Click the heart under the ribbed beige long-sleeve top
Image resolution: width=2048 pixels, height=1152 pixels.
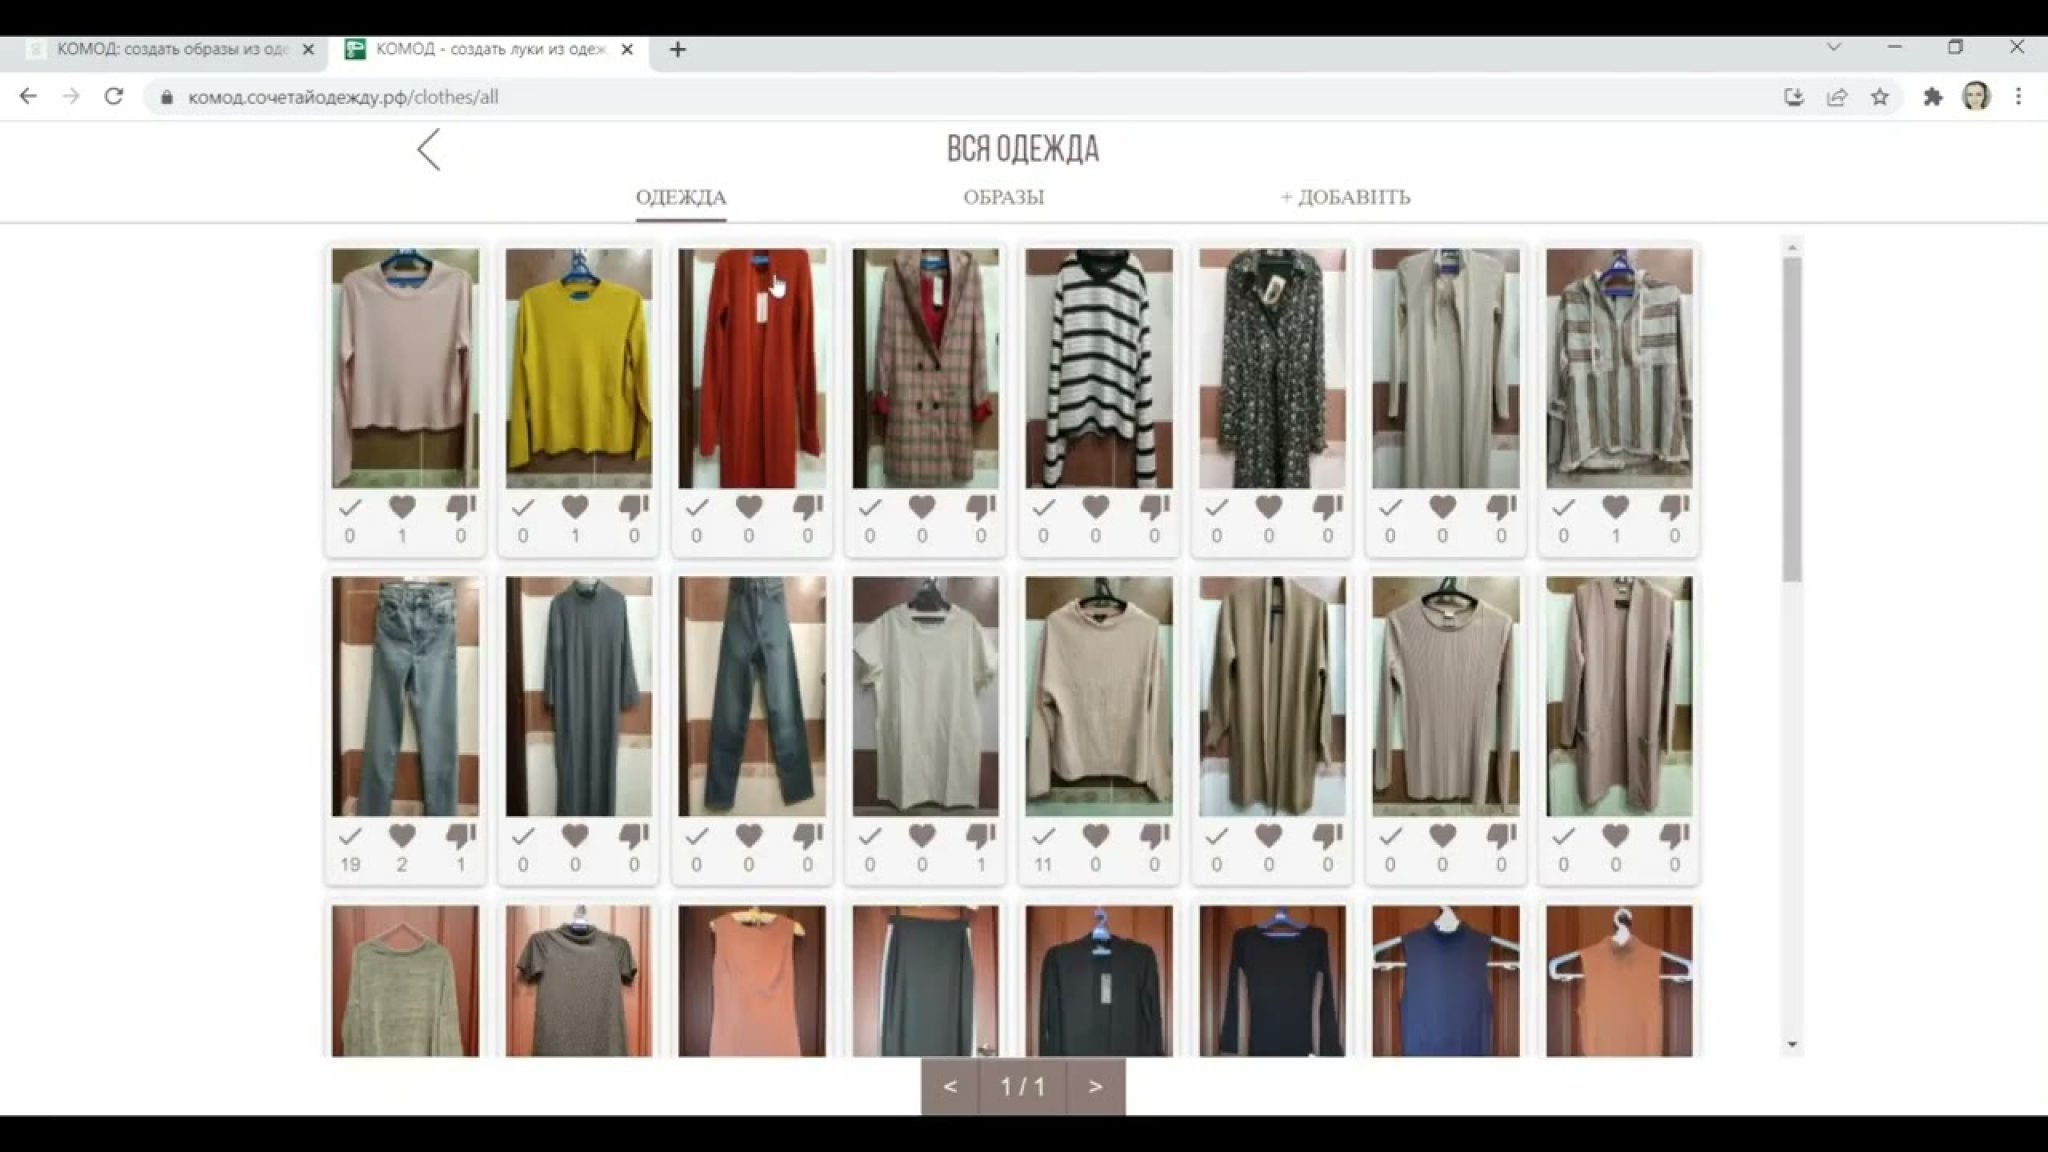pos(1442,835)
